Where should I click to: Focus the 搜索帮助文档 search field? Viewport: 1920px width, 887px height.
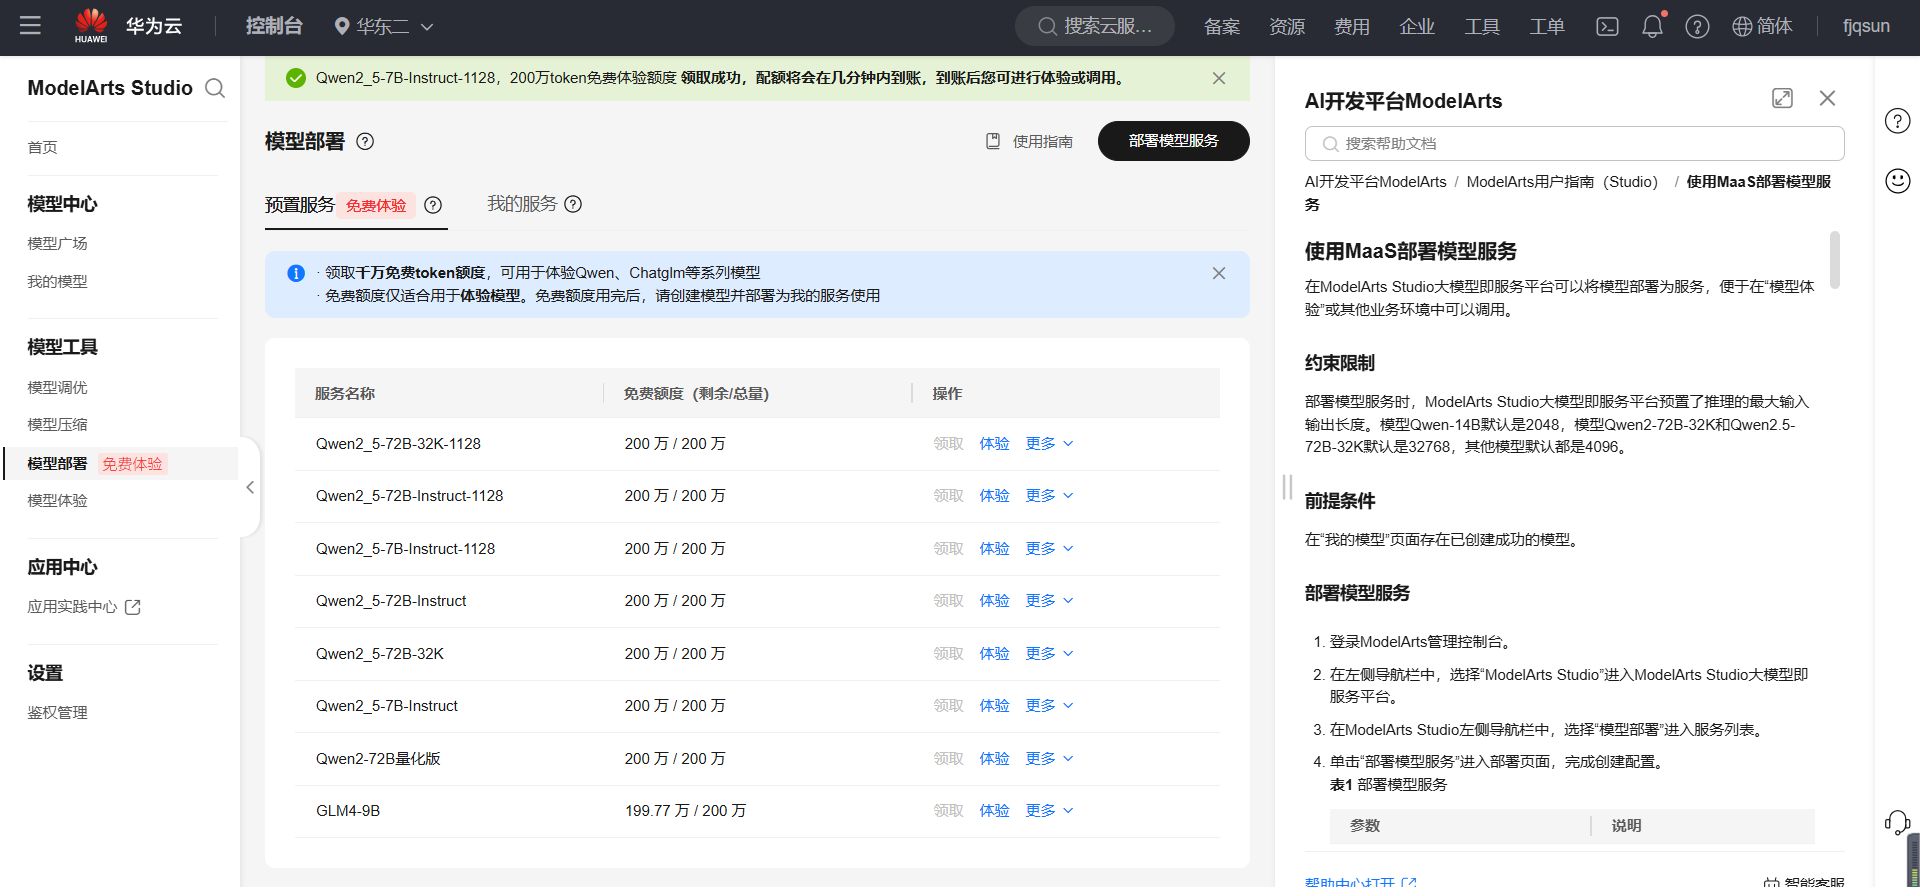(1574, 143)
